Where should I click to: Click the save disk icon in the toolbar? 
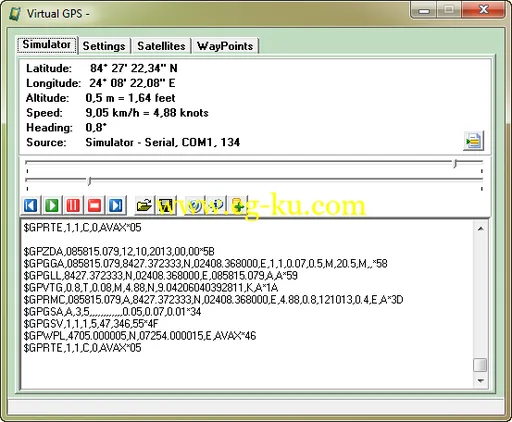click(166, 205)
